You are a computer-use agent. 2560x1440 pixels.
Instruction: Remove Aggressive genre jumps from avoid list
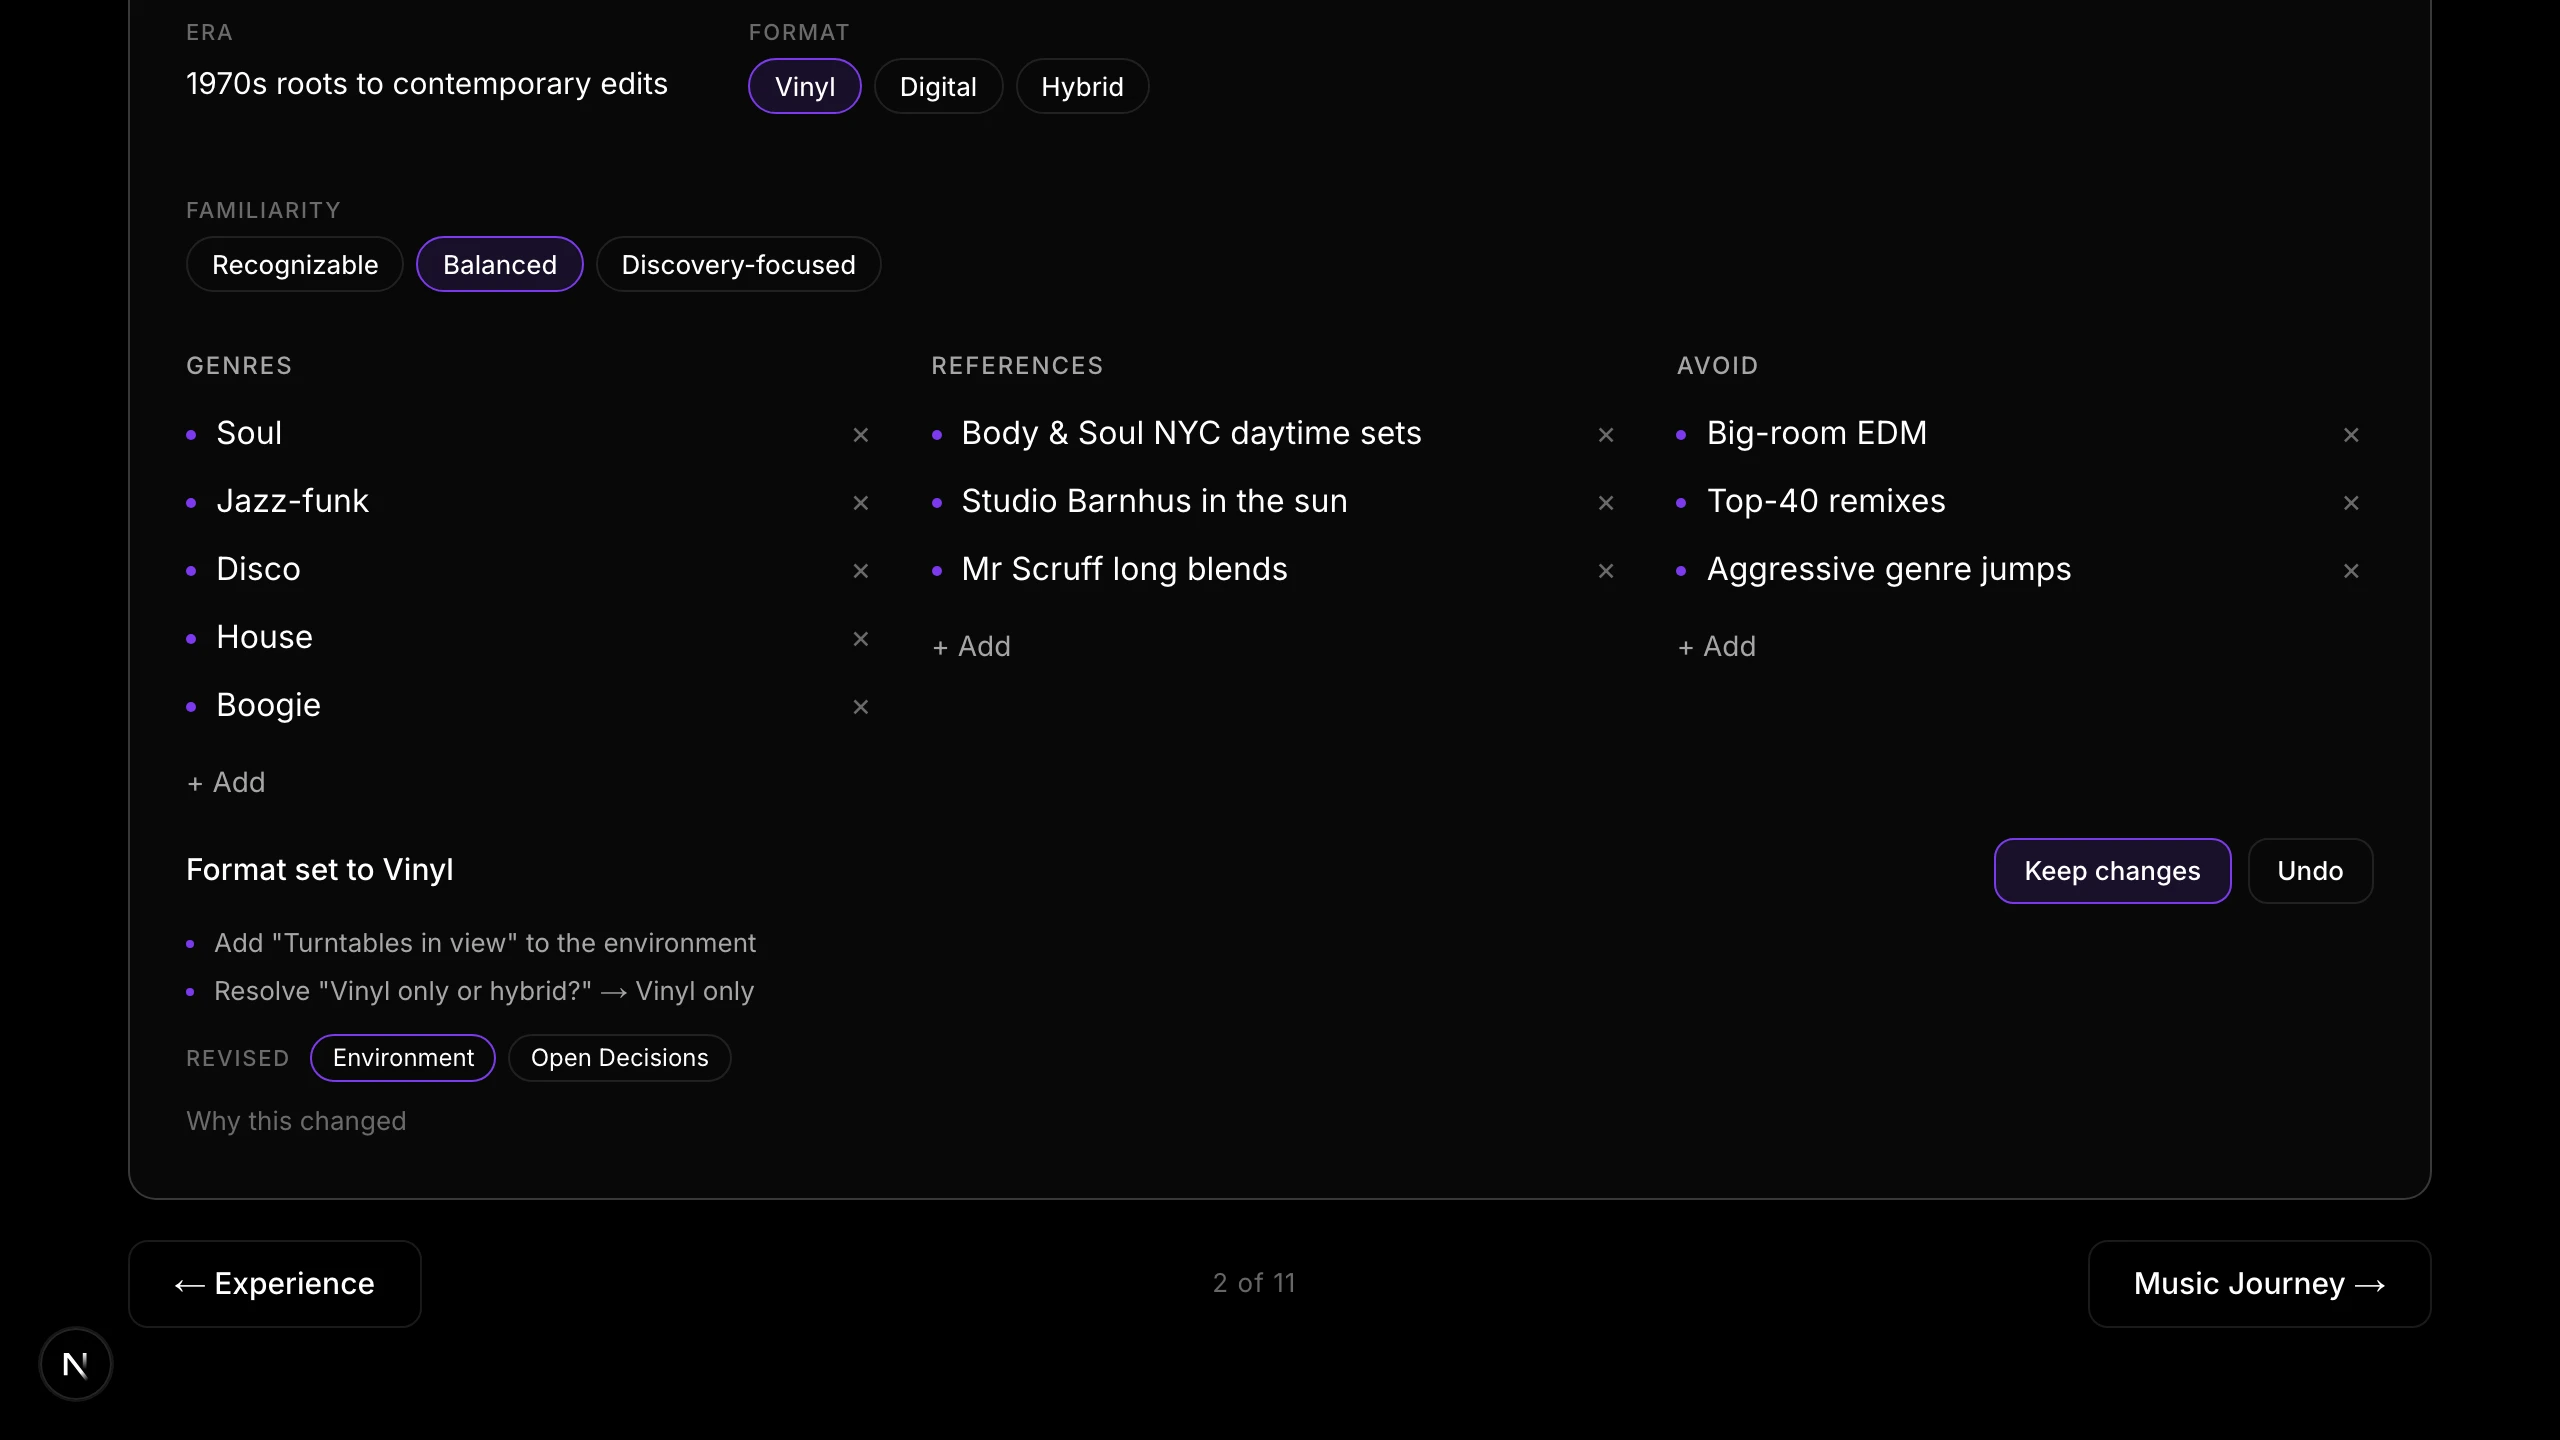(2351, 571)
